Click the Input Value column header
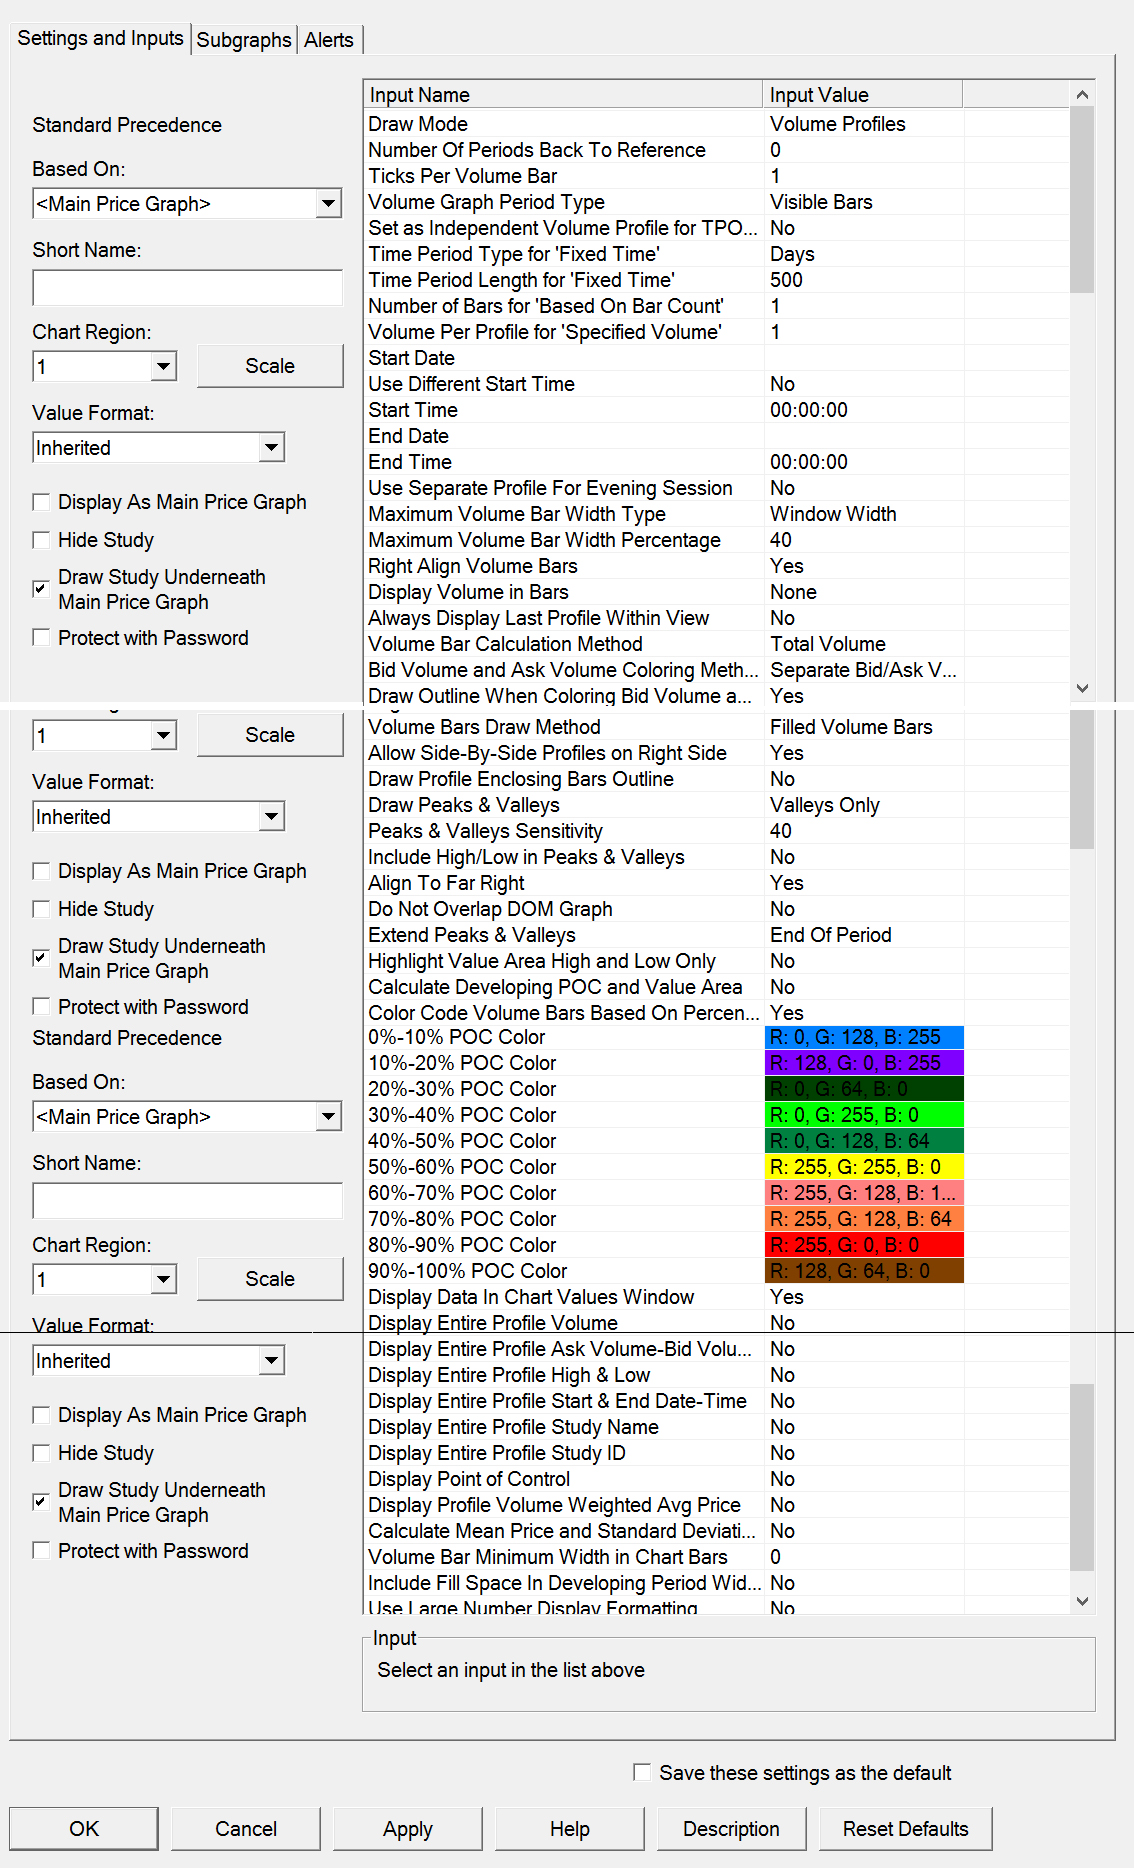Image resolution: width=1134 pixels, height=1872 pixels. click(862, 95)
